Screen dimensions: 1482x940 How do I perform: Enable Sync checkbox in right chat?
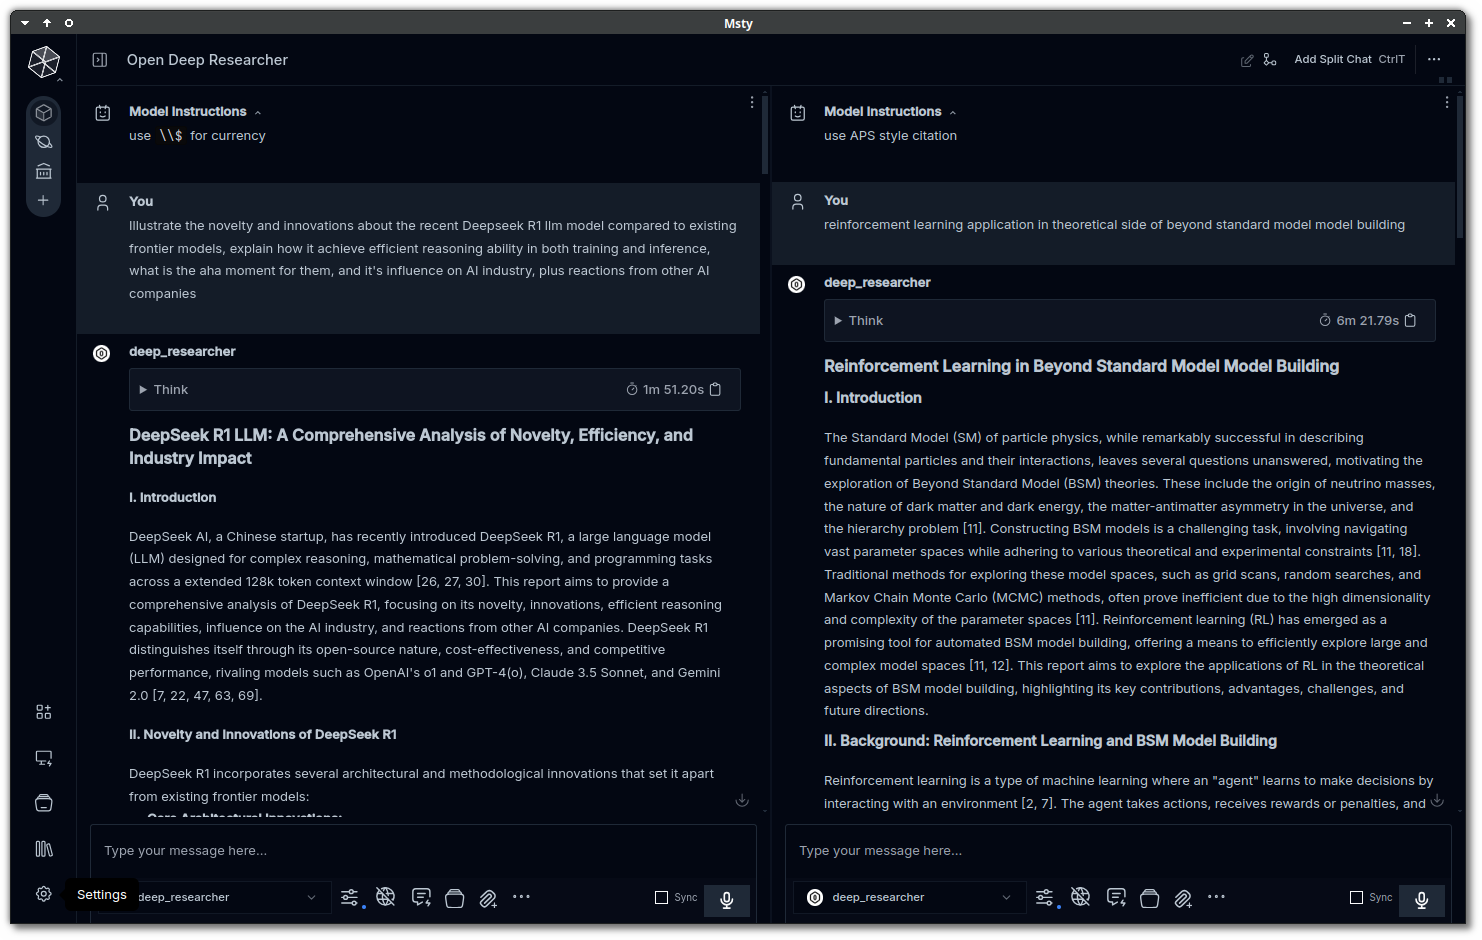tap(1356, 898)
